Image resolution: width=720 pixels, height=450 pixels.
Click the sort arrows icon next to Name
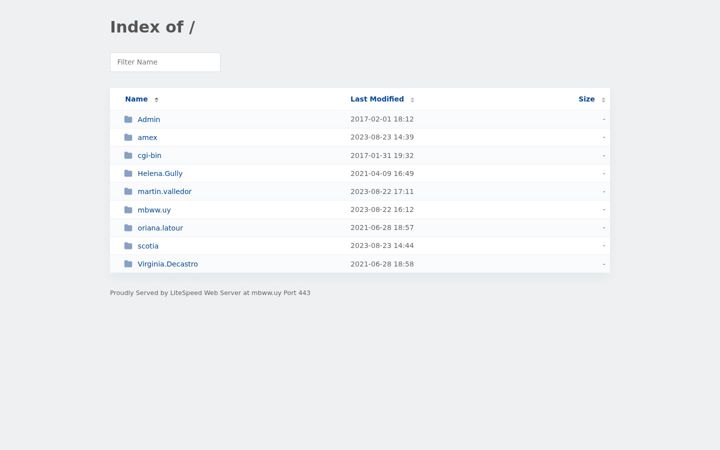point(156,100)
